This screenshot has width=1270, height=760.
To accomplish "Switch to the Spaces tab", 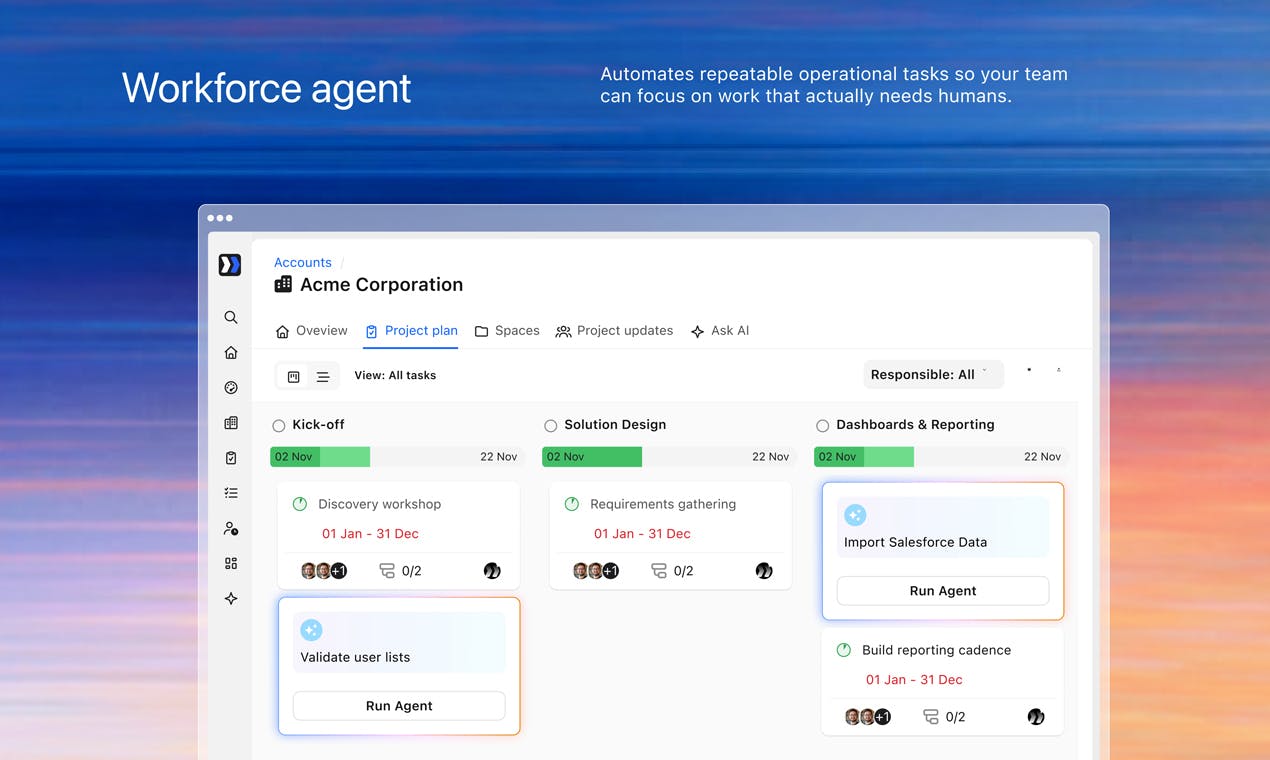I will click(507, 331).
